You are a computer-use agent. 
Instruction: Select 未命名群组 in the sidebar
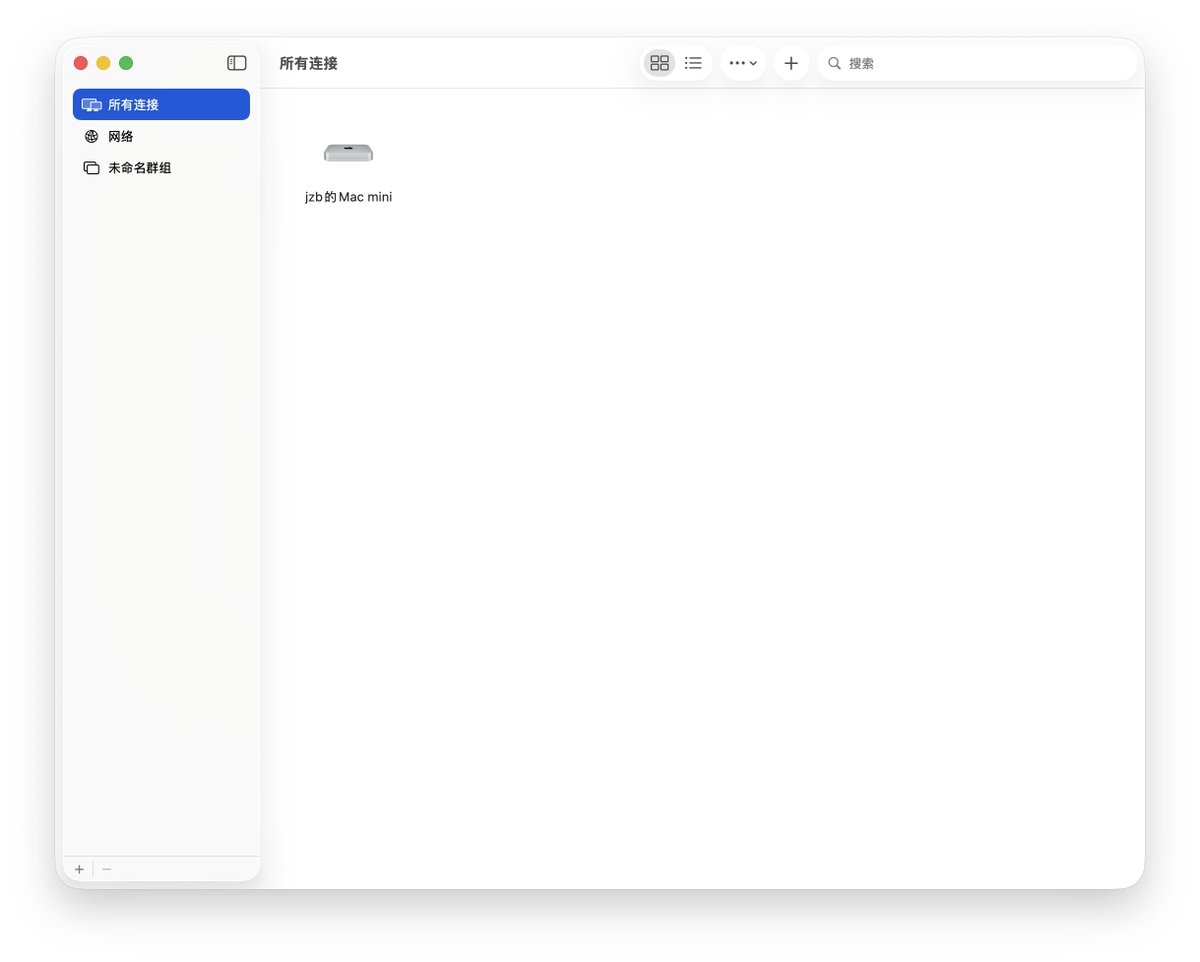point(138,167)
